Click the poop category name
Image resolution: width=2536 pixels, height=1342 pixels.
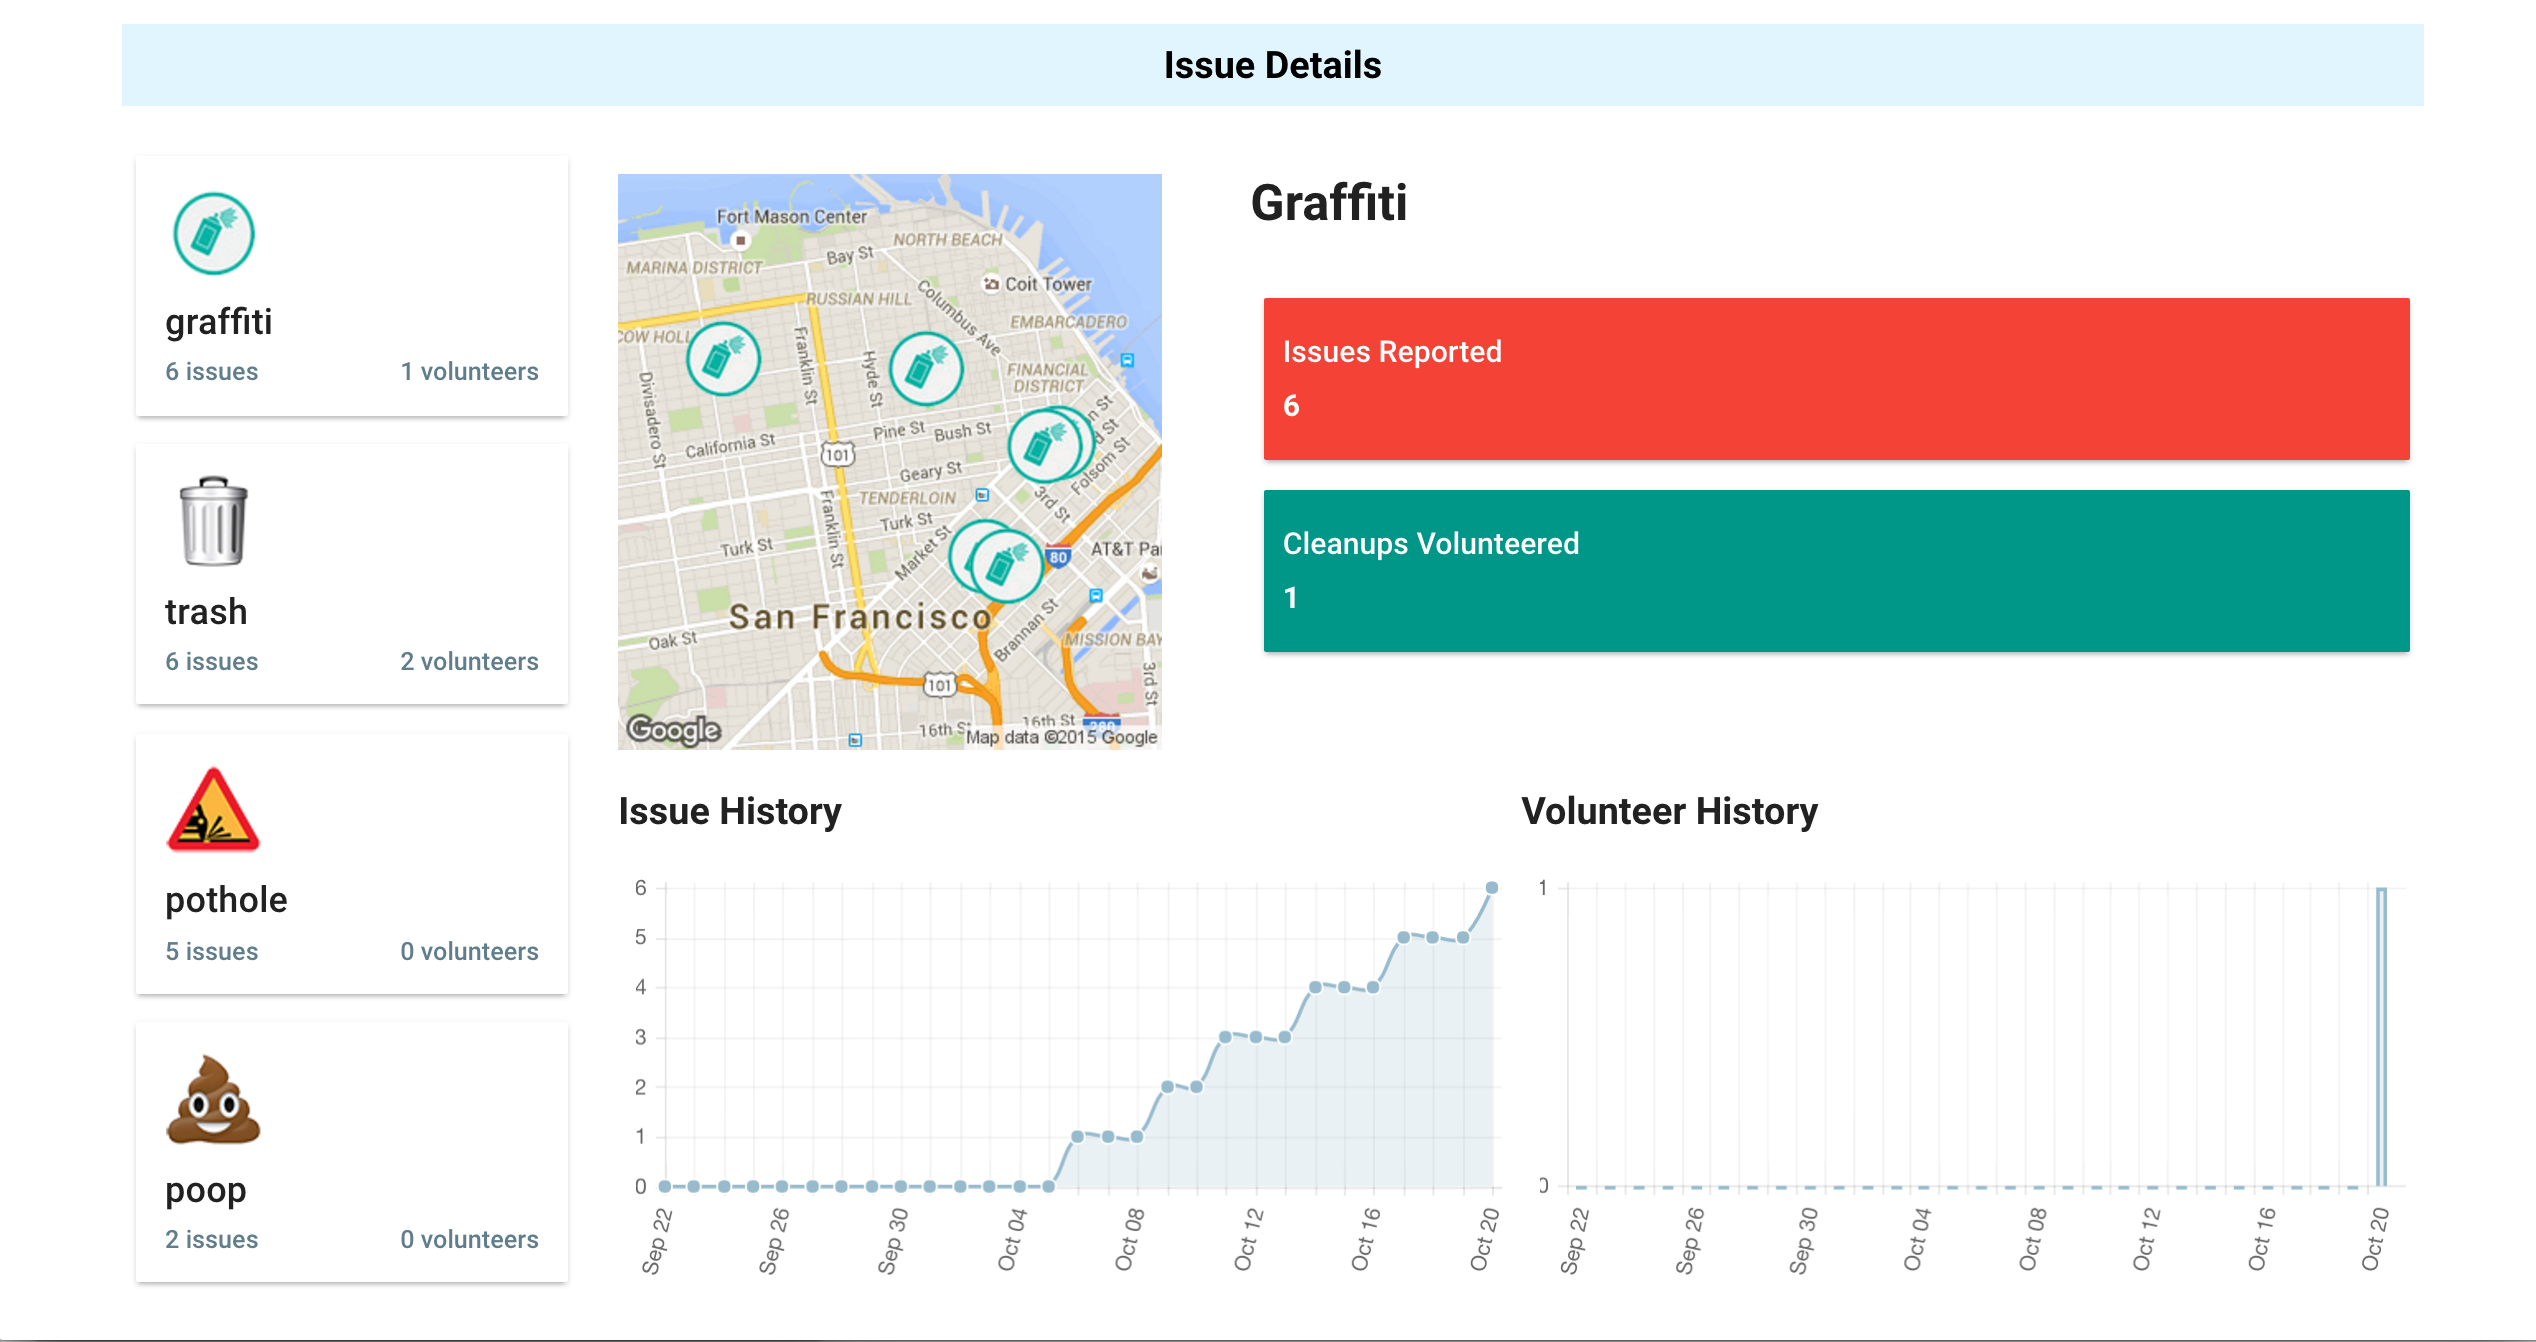tap(205, 1190)
